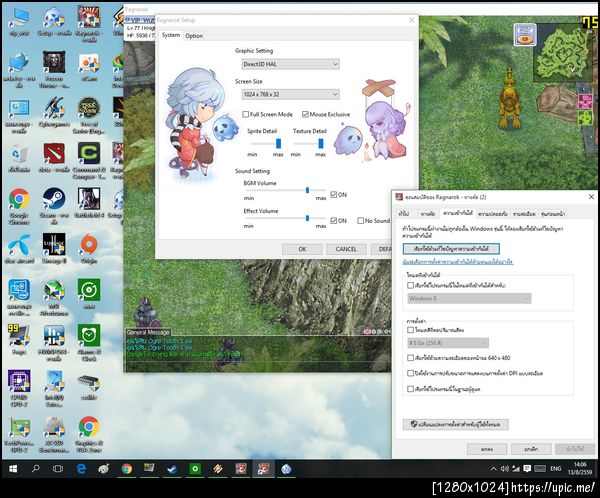The image size is (600, 498).
Task: Open the green gear app on taskbar
Action: tap(195, 469)
